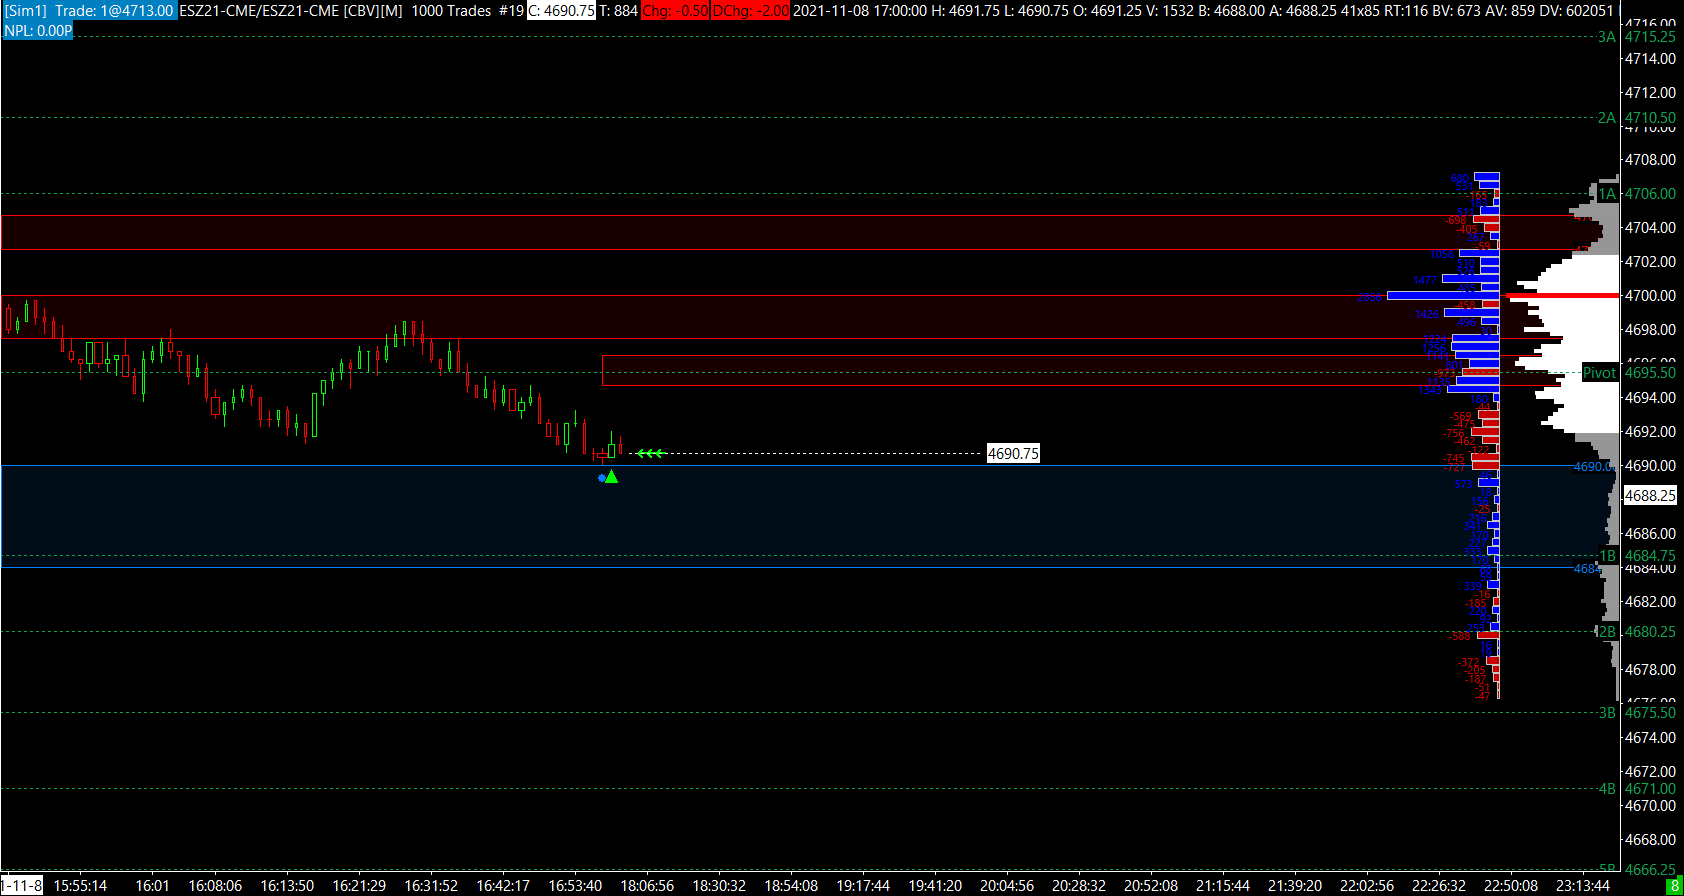Viewport: 1684px width, 896px height.
Task: Click the green up-triangle buy marker
Action: tap(611, 477)
